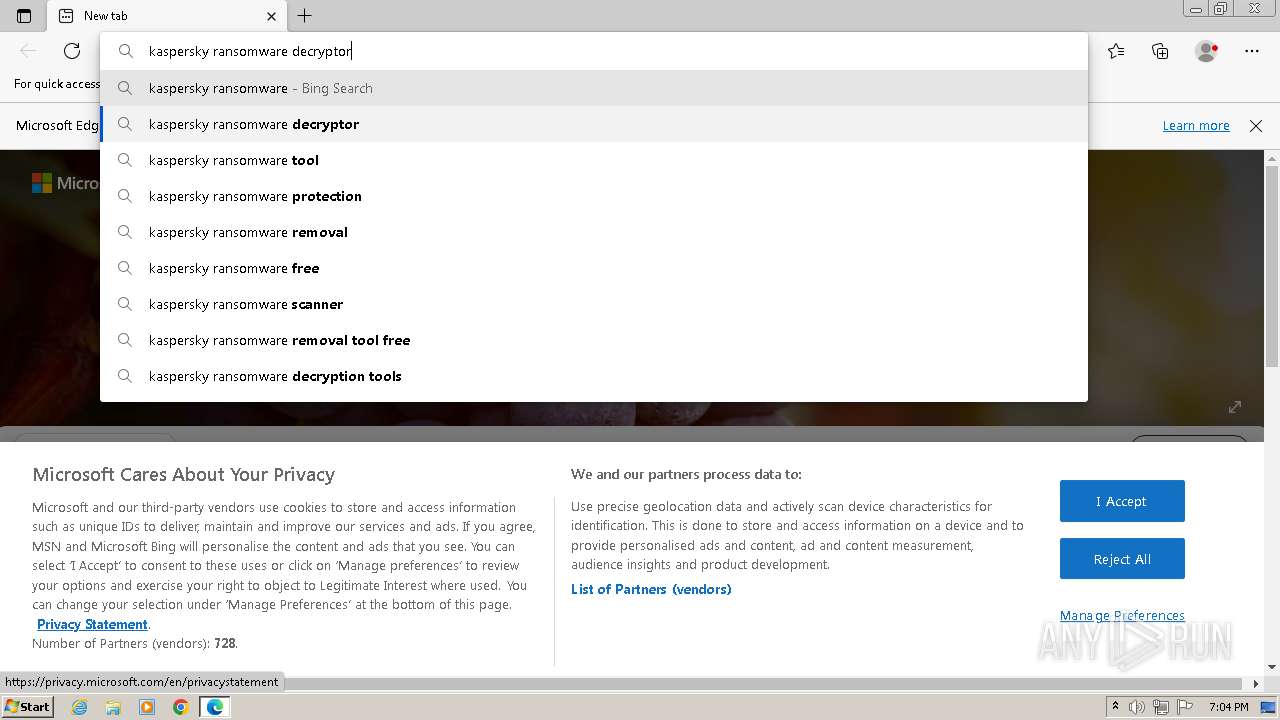Refresh the page with reload icon

point(72,51)
